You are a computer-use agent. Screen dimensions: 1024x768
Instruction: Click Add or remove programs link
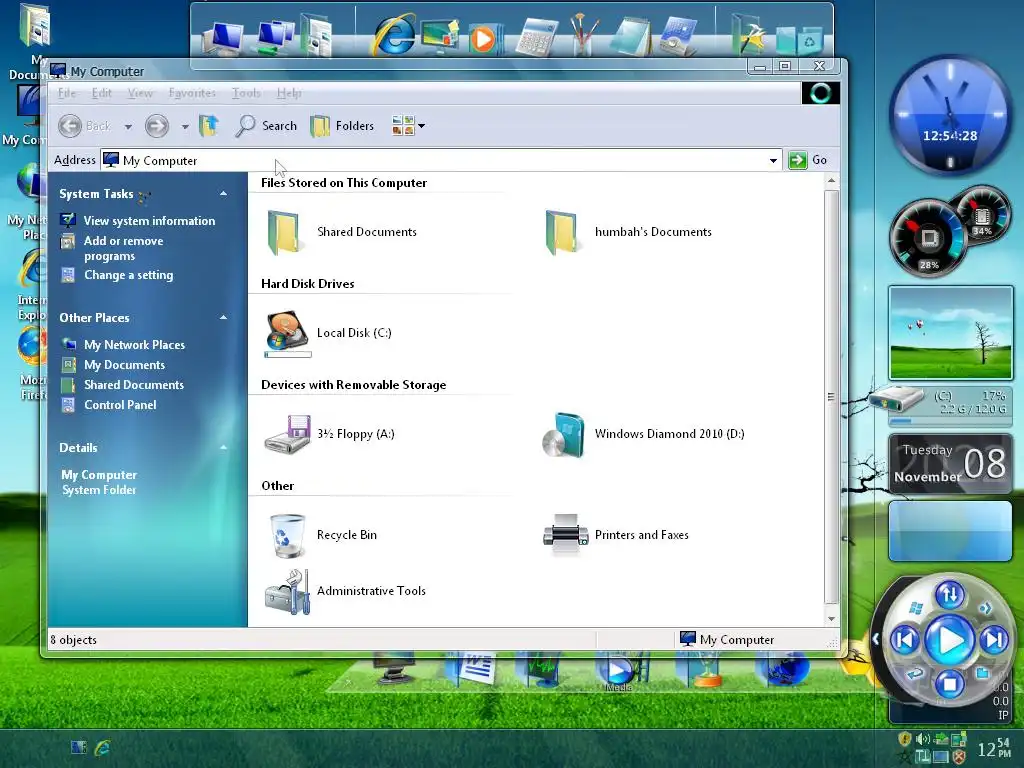[x=123, y=248]
